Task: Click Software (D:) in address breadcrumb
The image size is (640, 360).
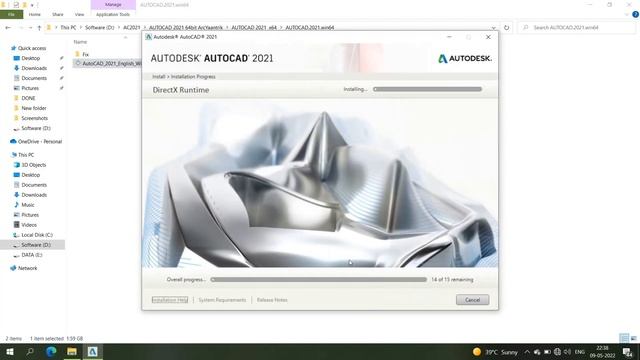Action: 100,27
